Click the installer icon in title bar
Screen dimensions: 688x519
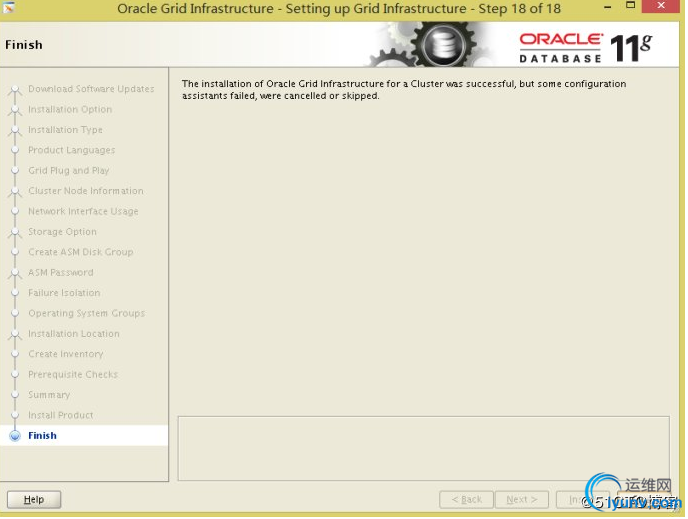pyautogui.click(x=8, y=7)
